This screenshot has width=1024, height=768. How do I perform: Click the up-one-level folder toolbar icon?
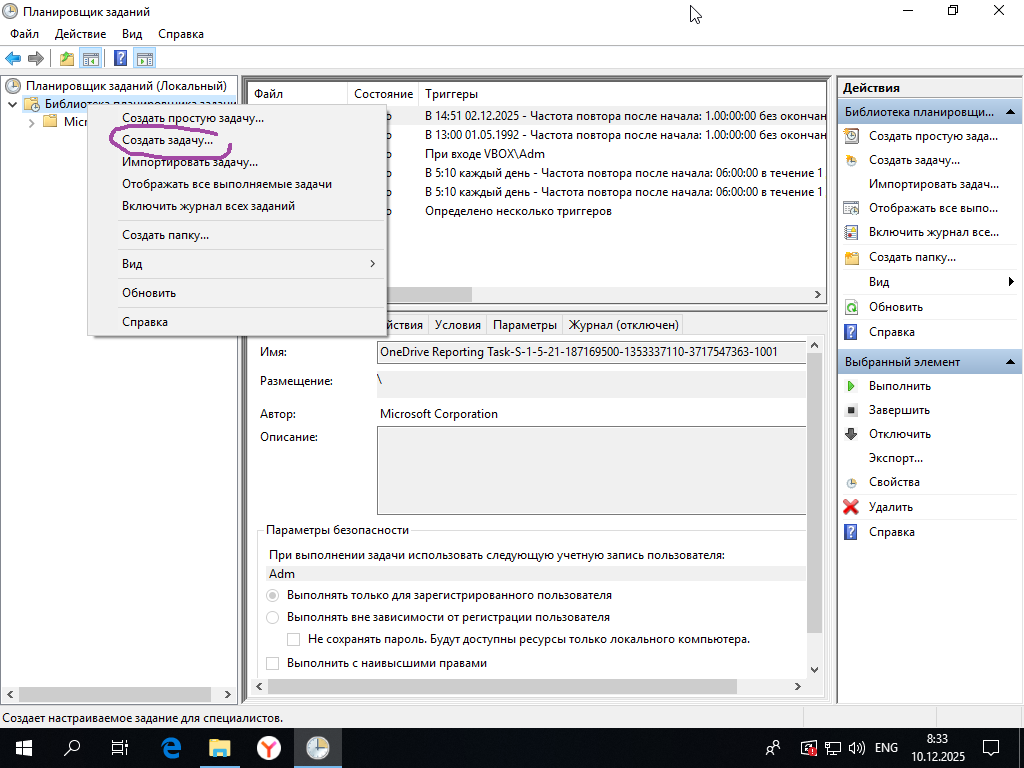tap(67, 58)
